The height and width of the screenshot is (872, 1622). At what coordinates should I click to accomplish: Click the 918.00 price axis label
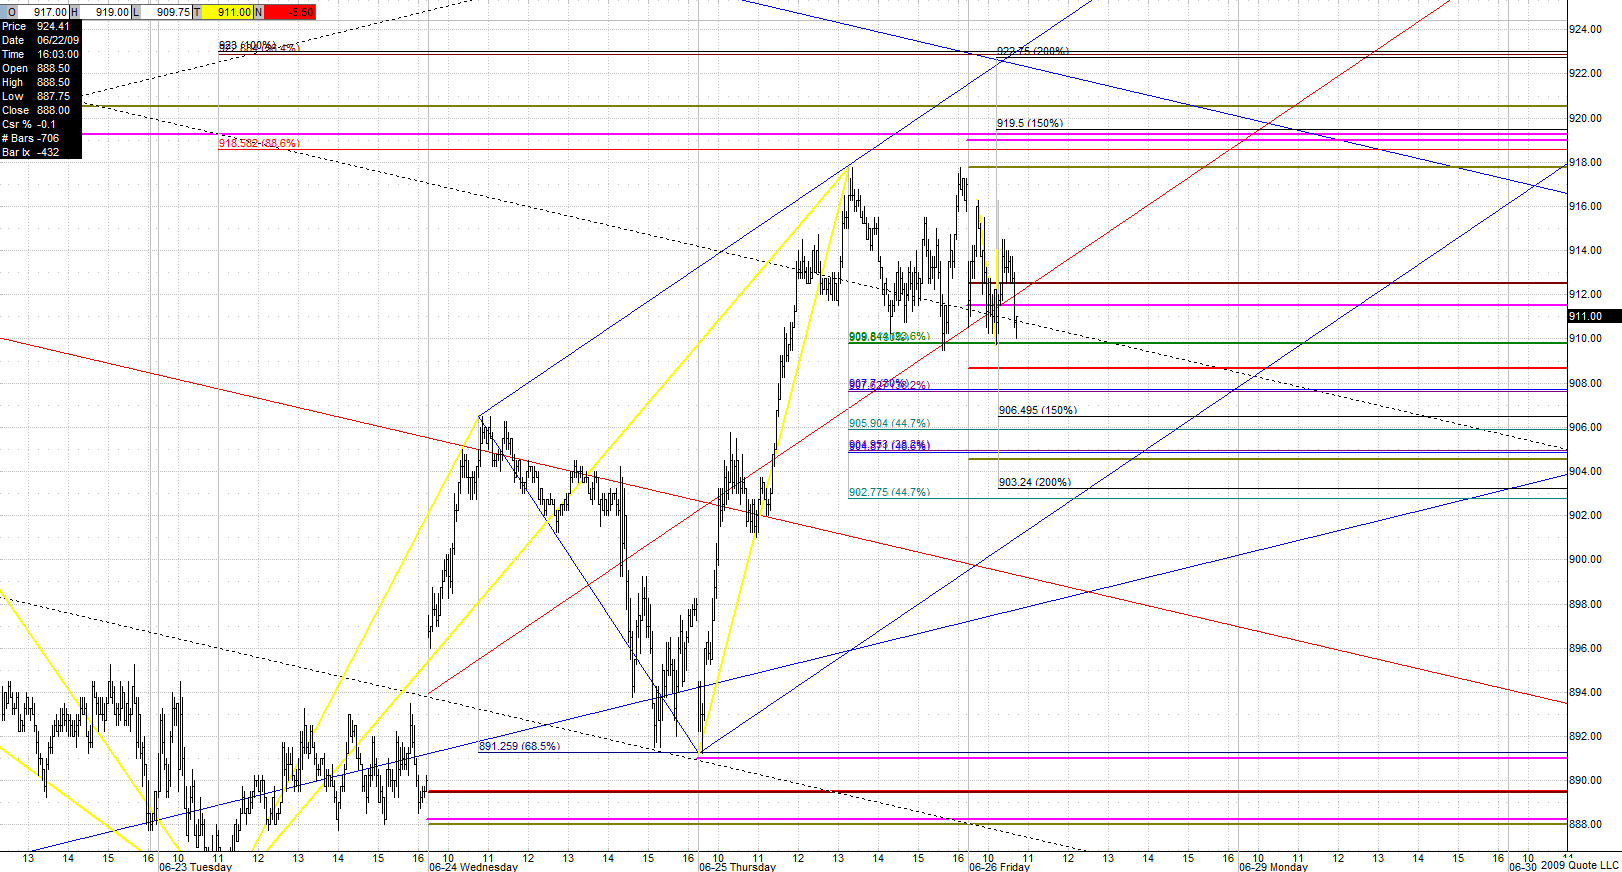click(x=1586, y=162)
